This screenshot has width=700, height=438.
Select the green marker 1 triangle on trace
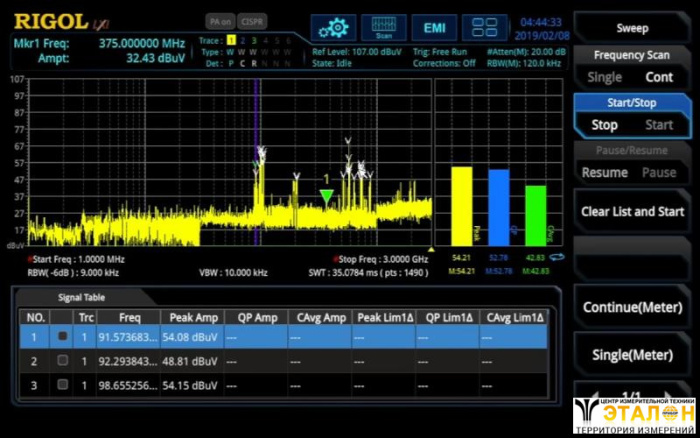[326, 196]
